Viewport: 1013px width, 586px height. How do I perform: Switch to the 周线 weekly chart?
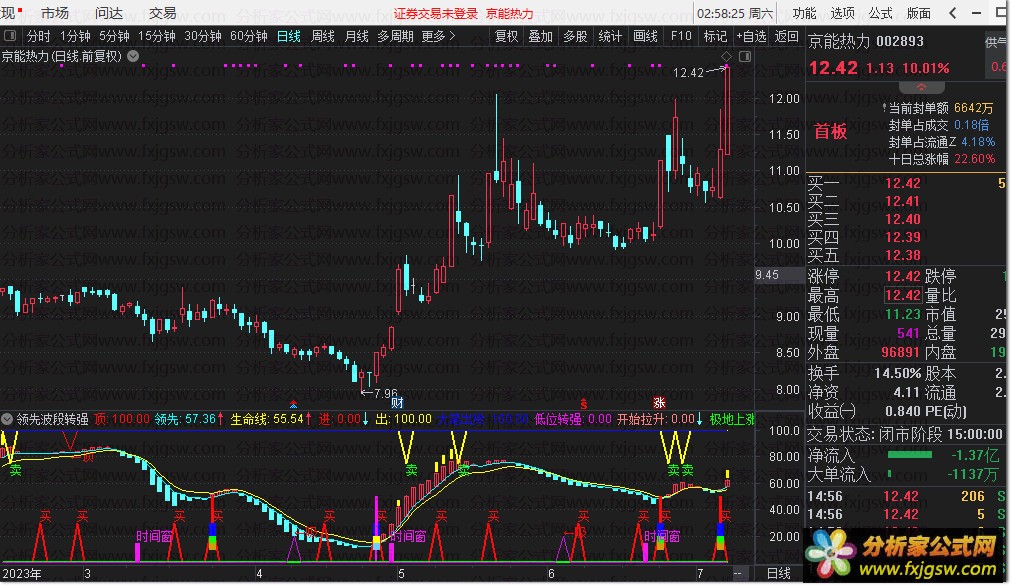click(322, 36)
